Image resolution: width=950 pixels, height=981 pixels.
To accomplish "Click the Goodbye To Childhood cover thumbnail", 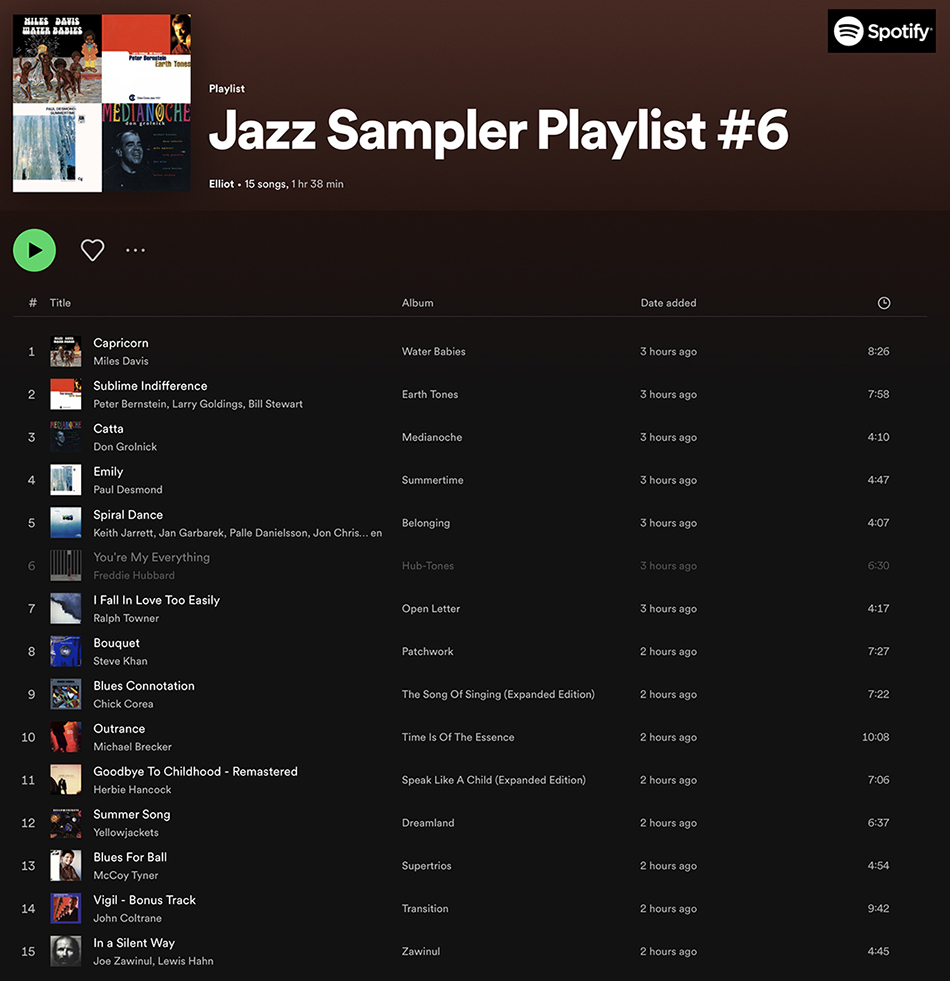I will [66, 780].
